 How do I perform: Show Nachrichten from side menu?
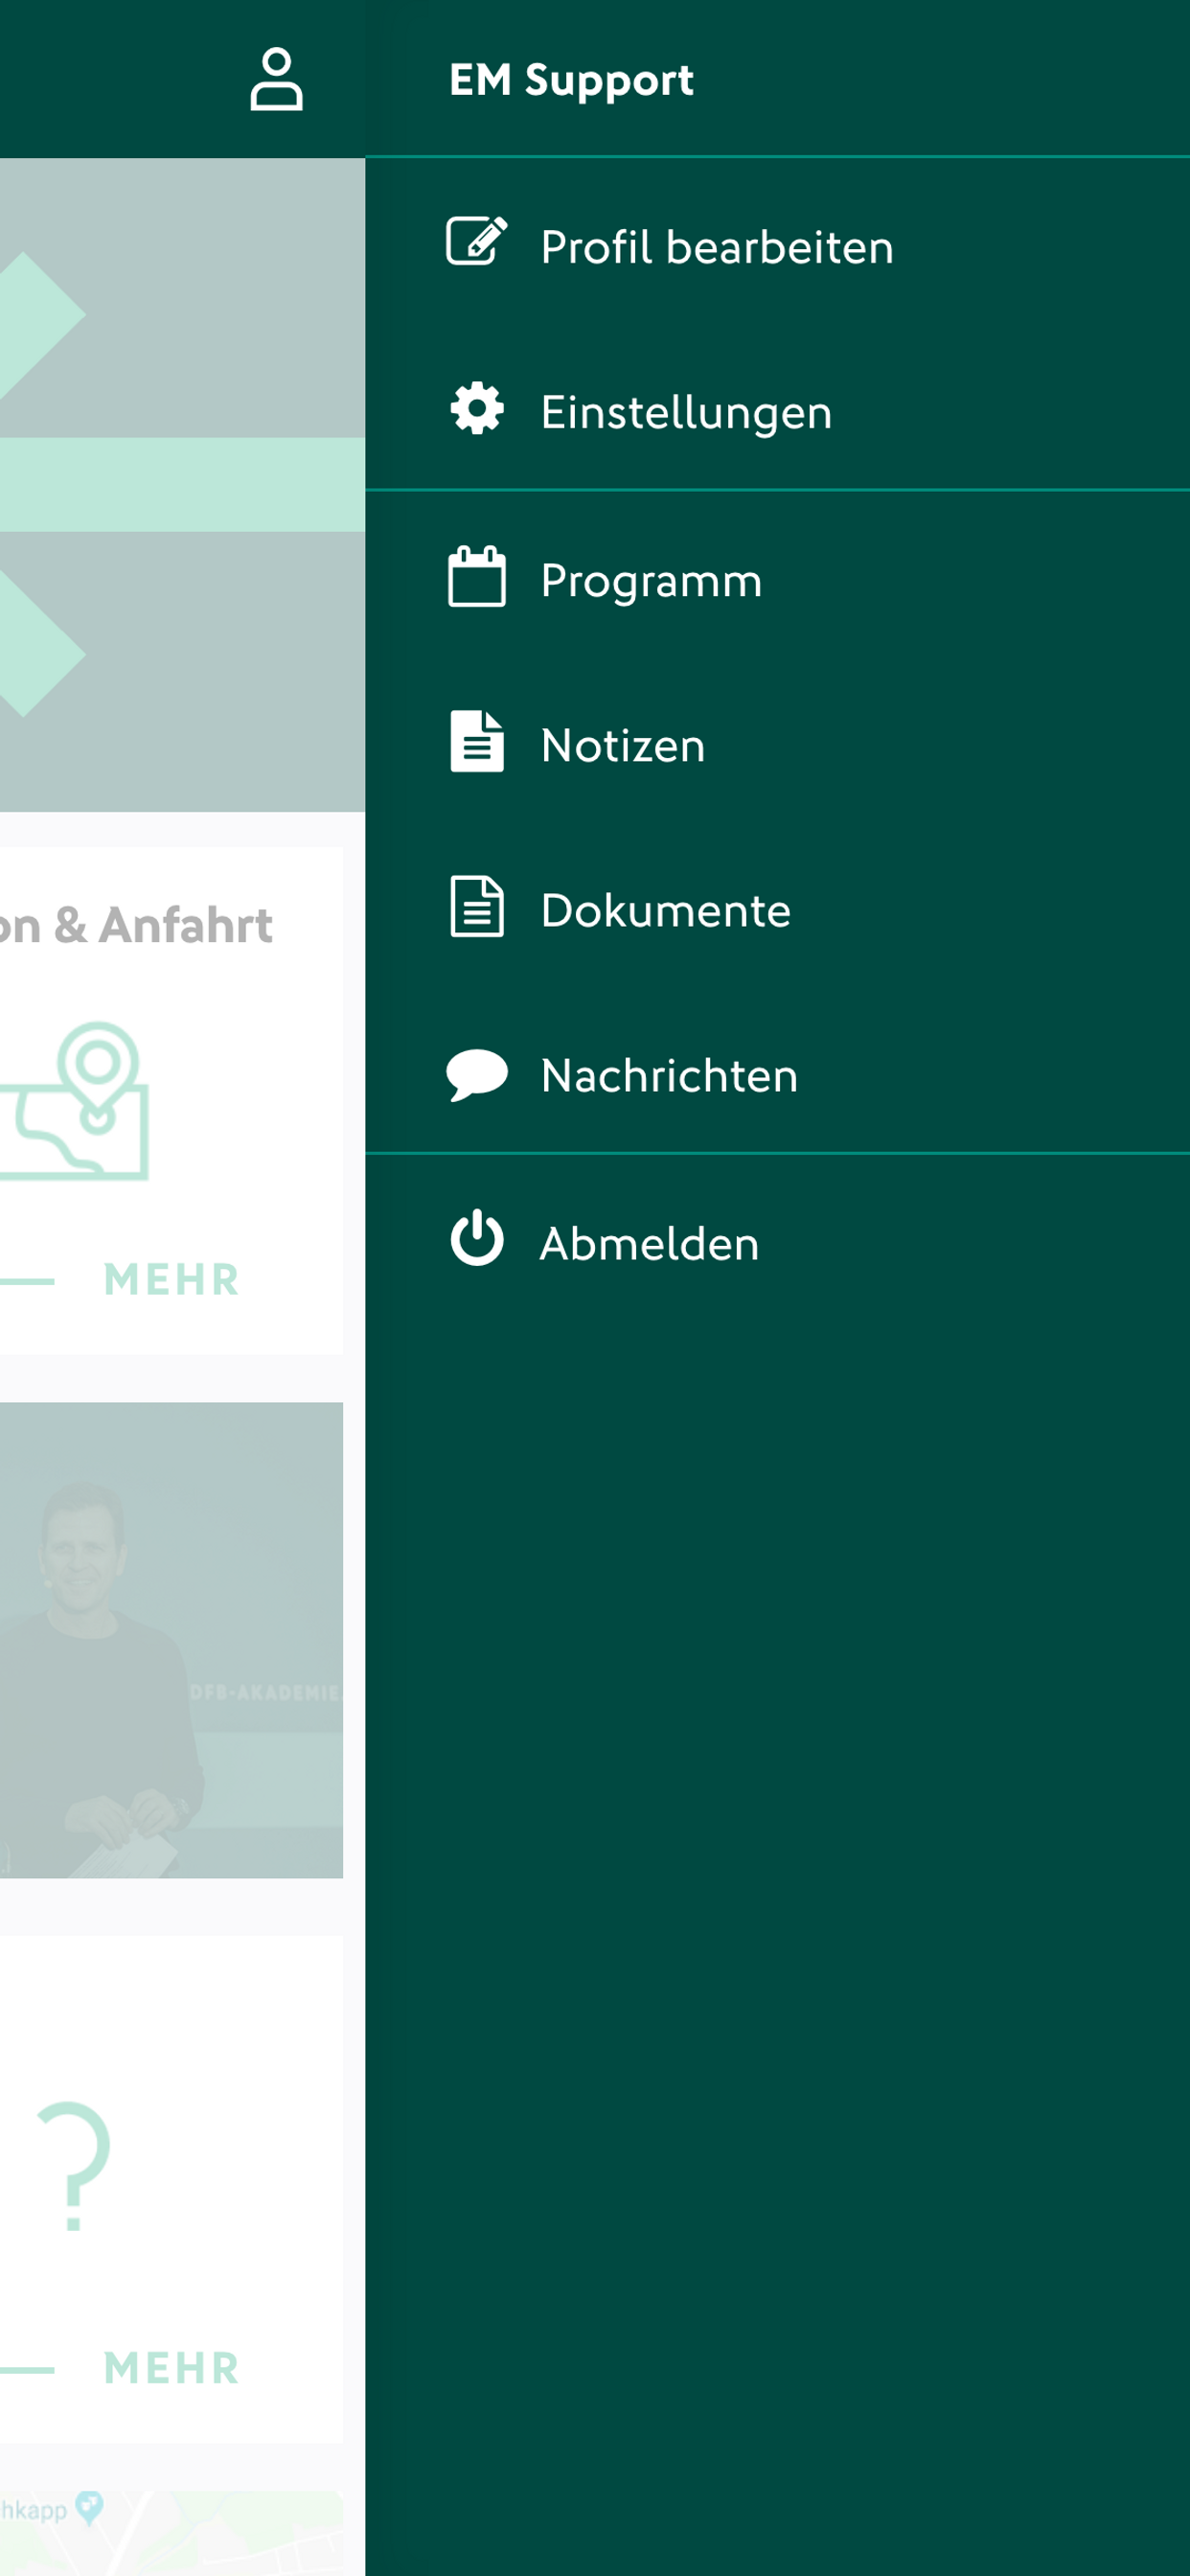coord(777,1075)
